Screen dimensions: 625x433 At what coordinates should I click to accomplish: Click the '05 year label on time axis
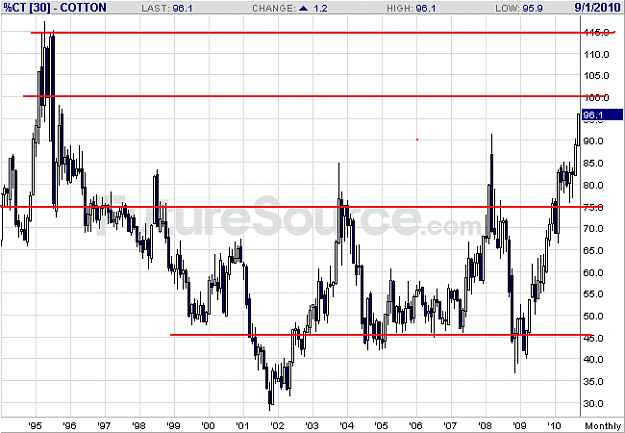(381, 425)
